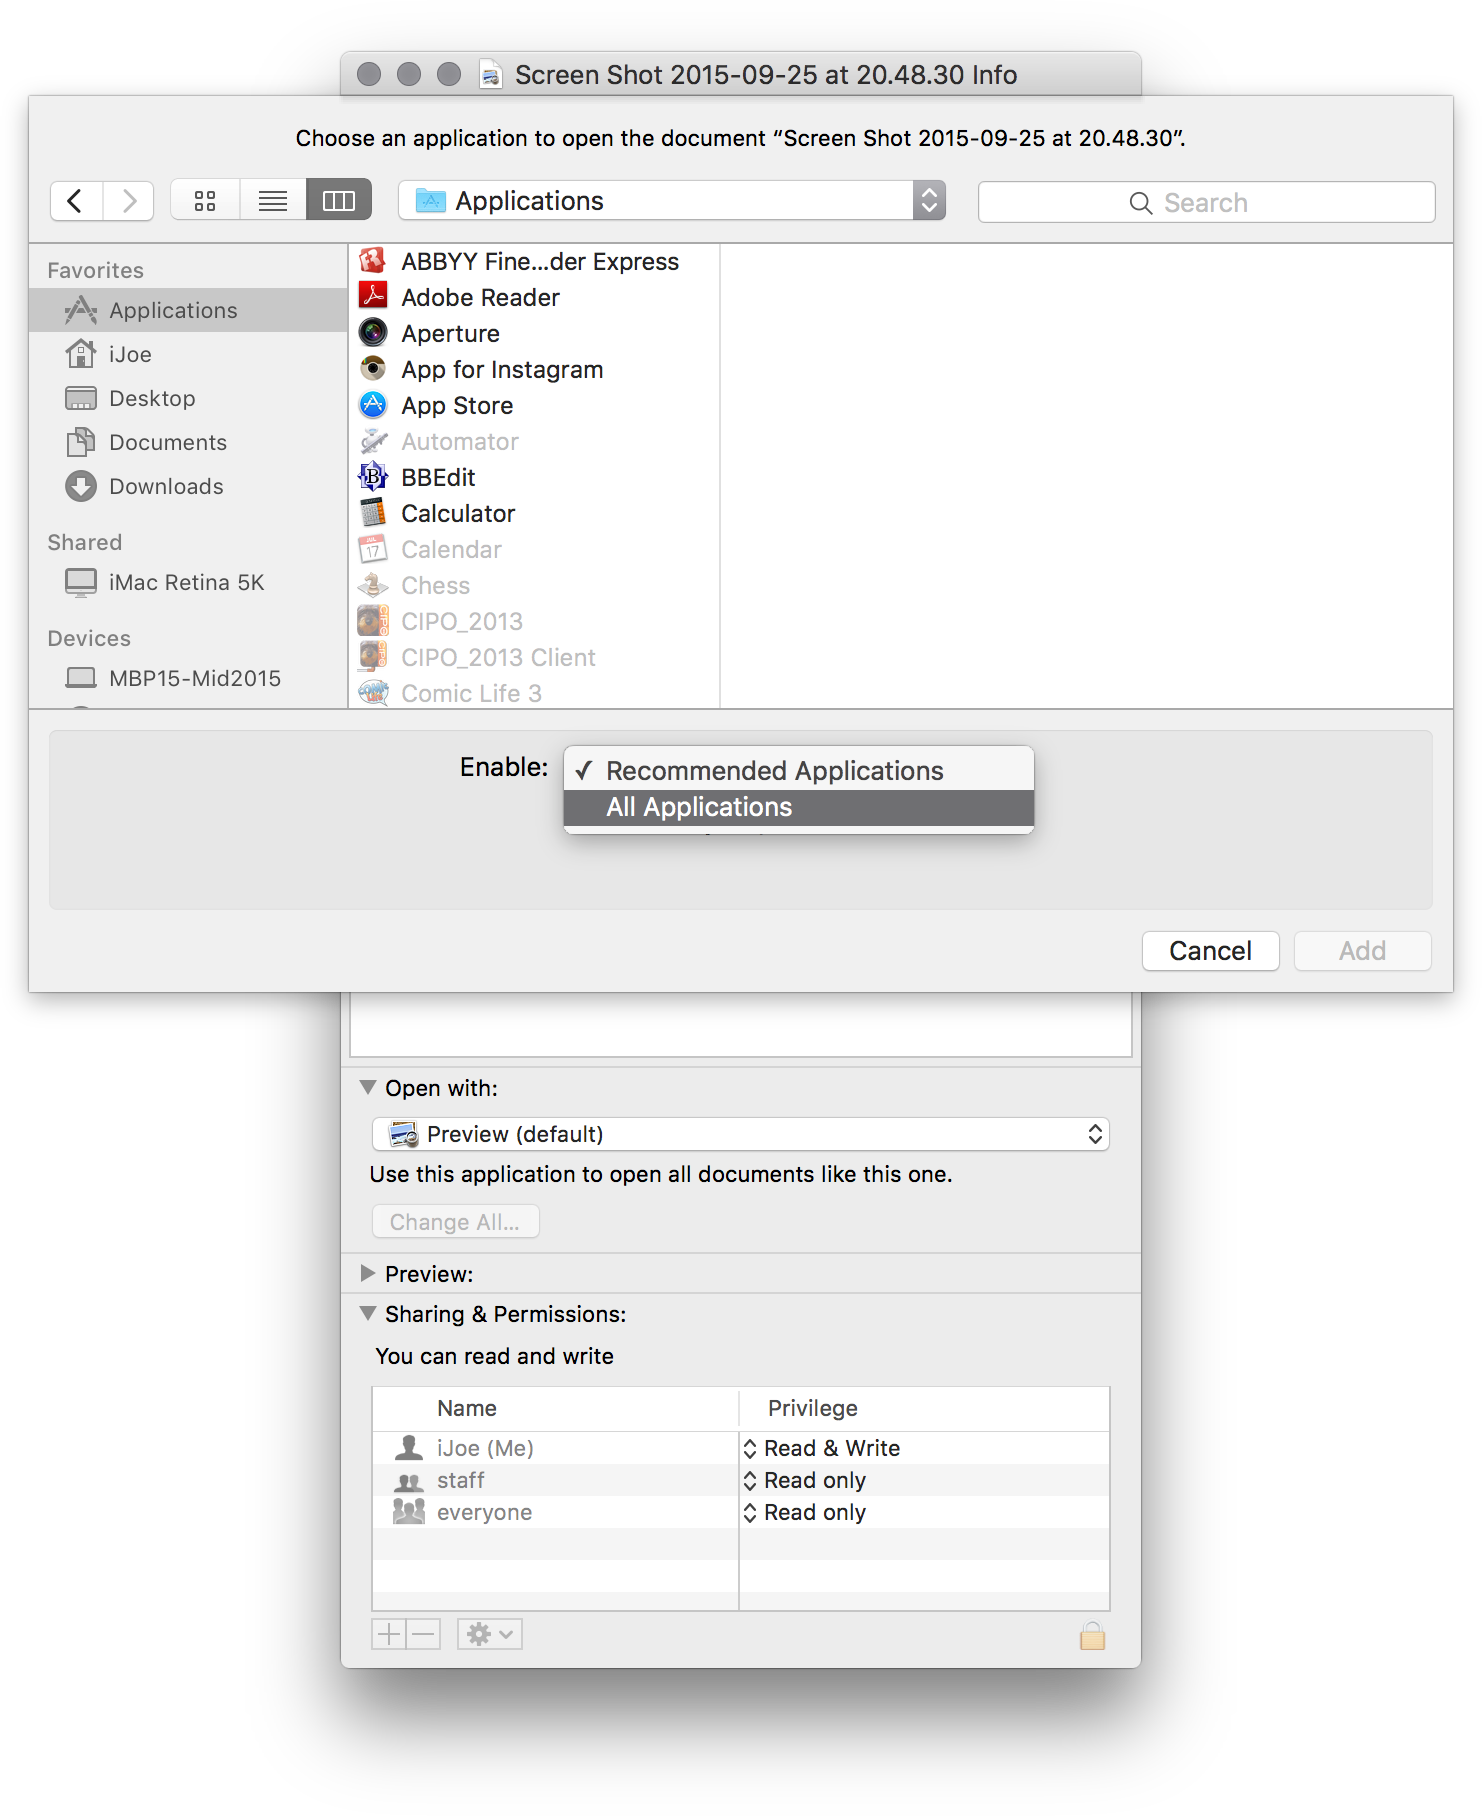Image resolution: width=1482 pixels, height=1816 pixels.
Task: Select the everyone row in permissions
Action: [741, 1512]
